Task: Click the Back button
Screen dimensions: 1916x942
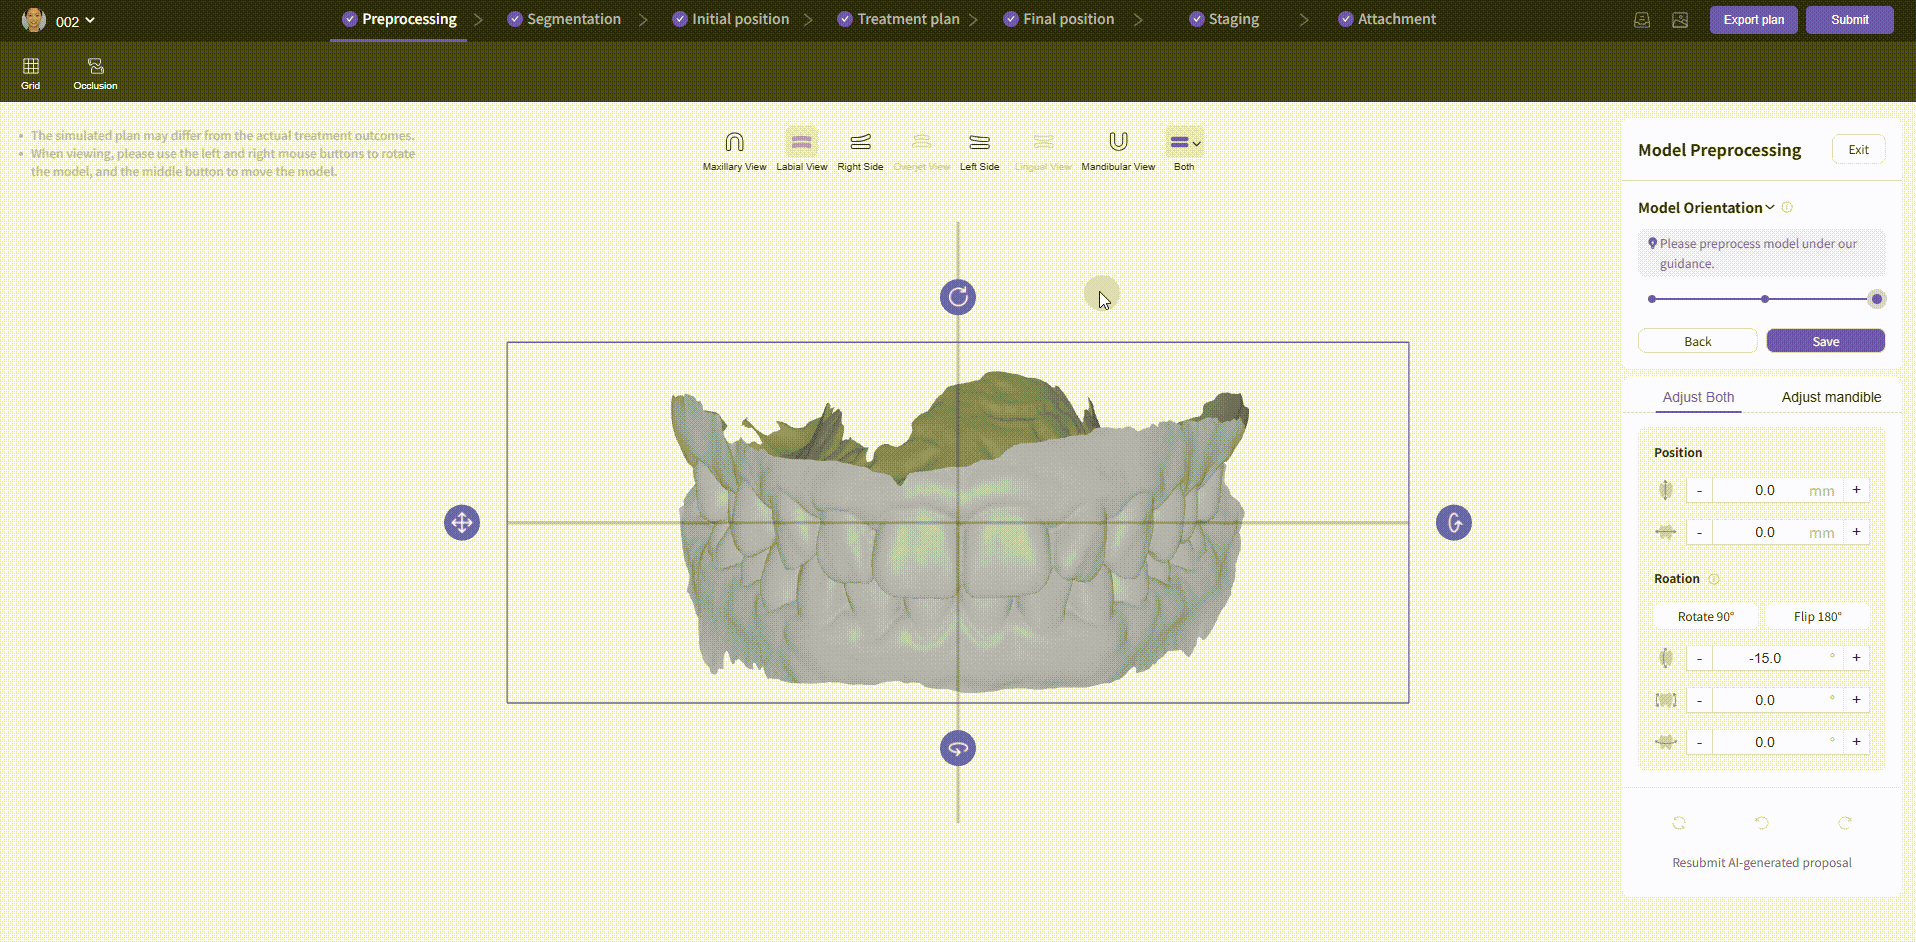Action: coord(1697,341)
